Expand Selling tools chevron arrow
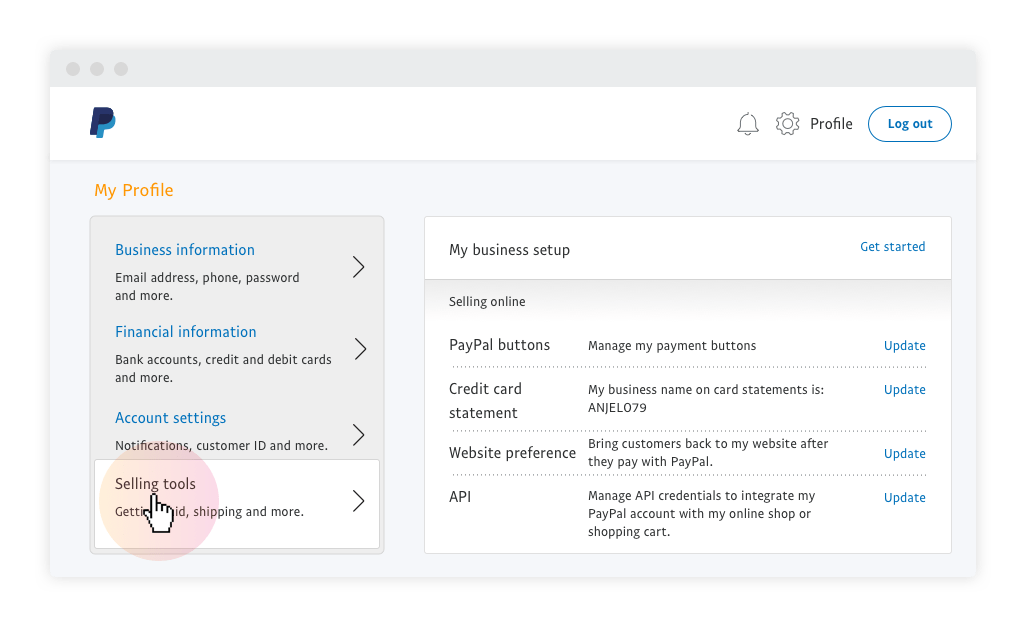 click(358, 501)
